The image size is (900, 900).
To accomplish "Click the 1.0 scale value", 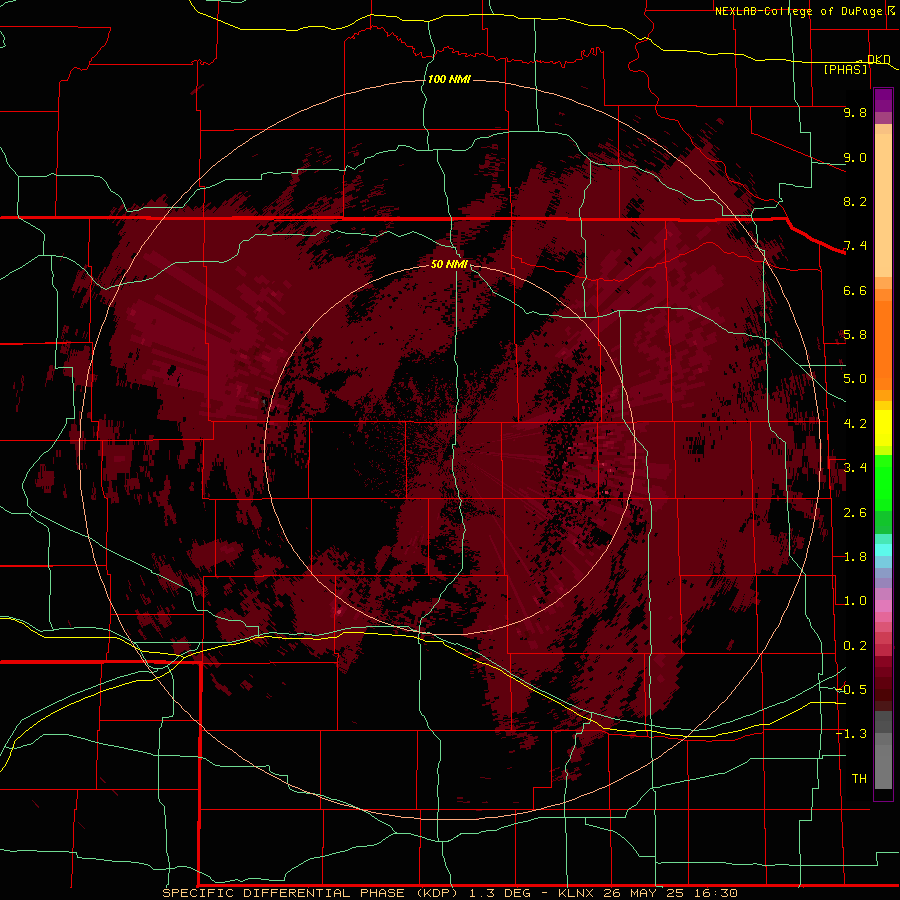I will pos(855,601).
